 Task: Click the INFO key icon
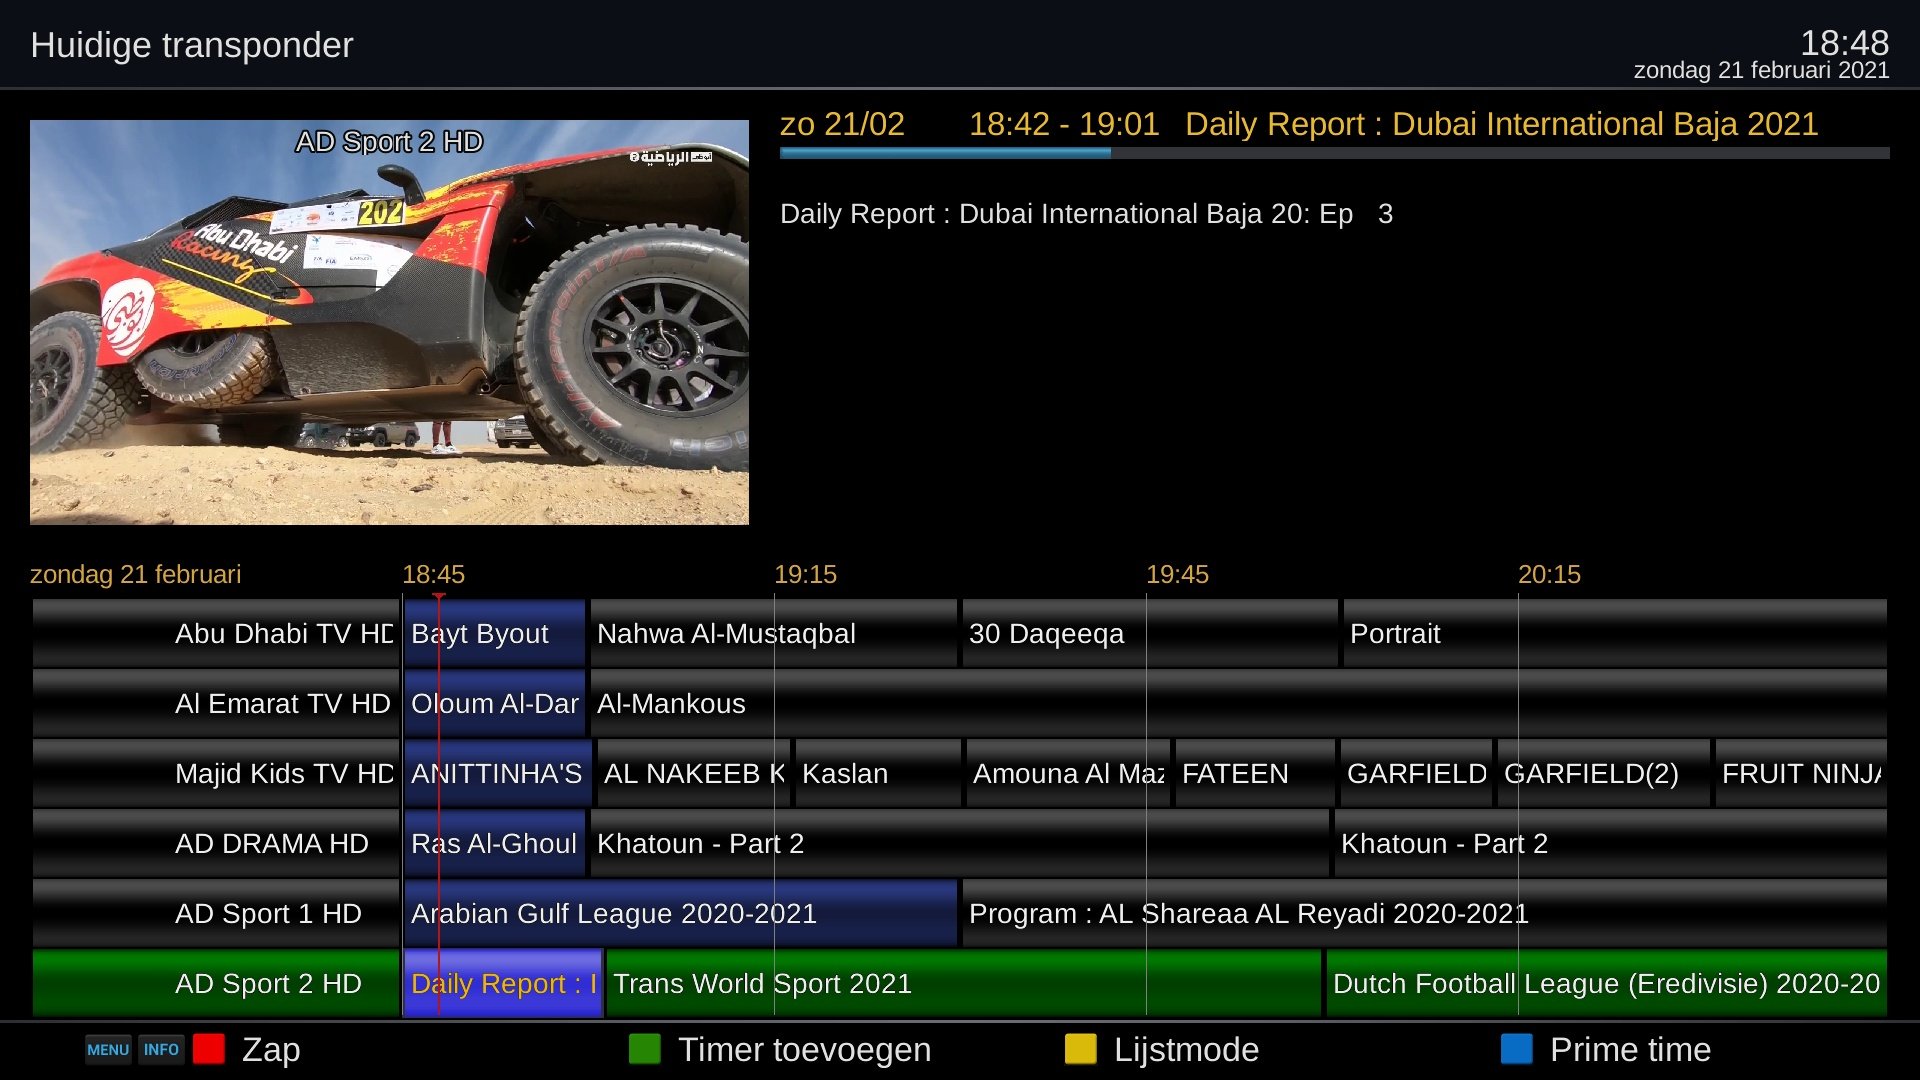click(x=161, y=1050)
